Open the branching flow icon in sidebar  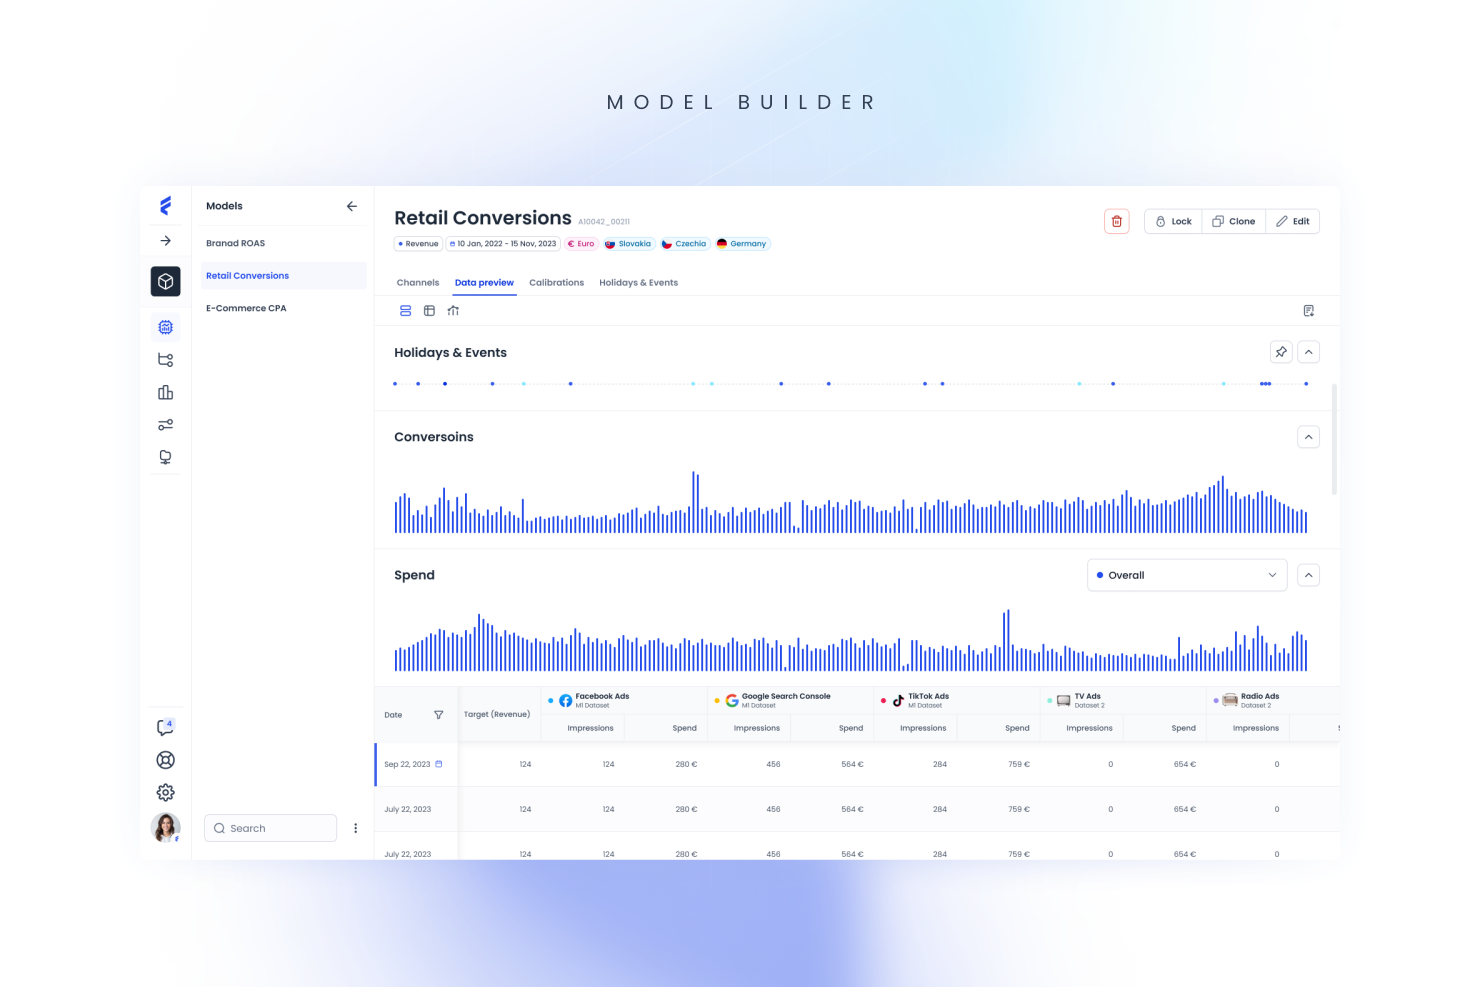(166, 360)
